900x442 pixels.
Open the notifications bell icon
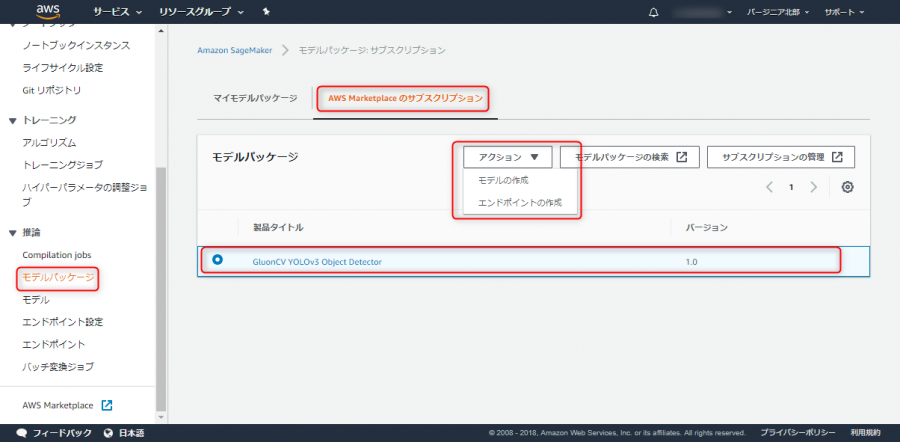(653, 12)
